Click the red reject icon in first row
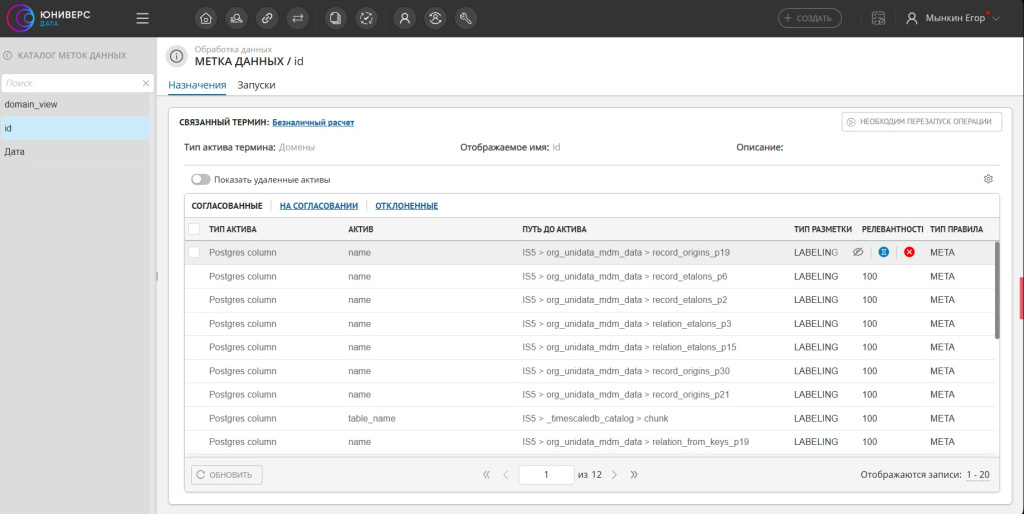The width and height of the screenshot is (1024, 514). click(909, 252)
